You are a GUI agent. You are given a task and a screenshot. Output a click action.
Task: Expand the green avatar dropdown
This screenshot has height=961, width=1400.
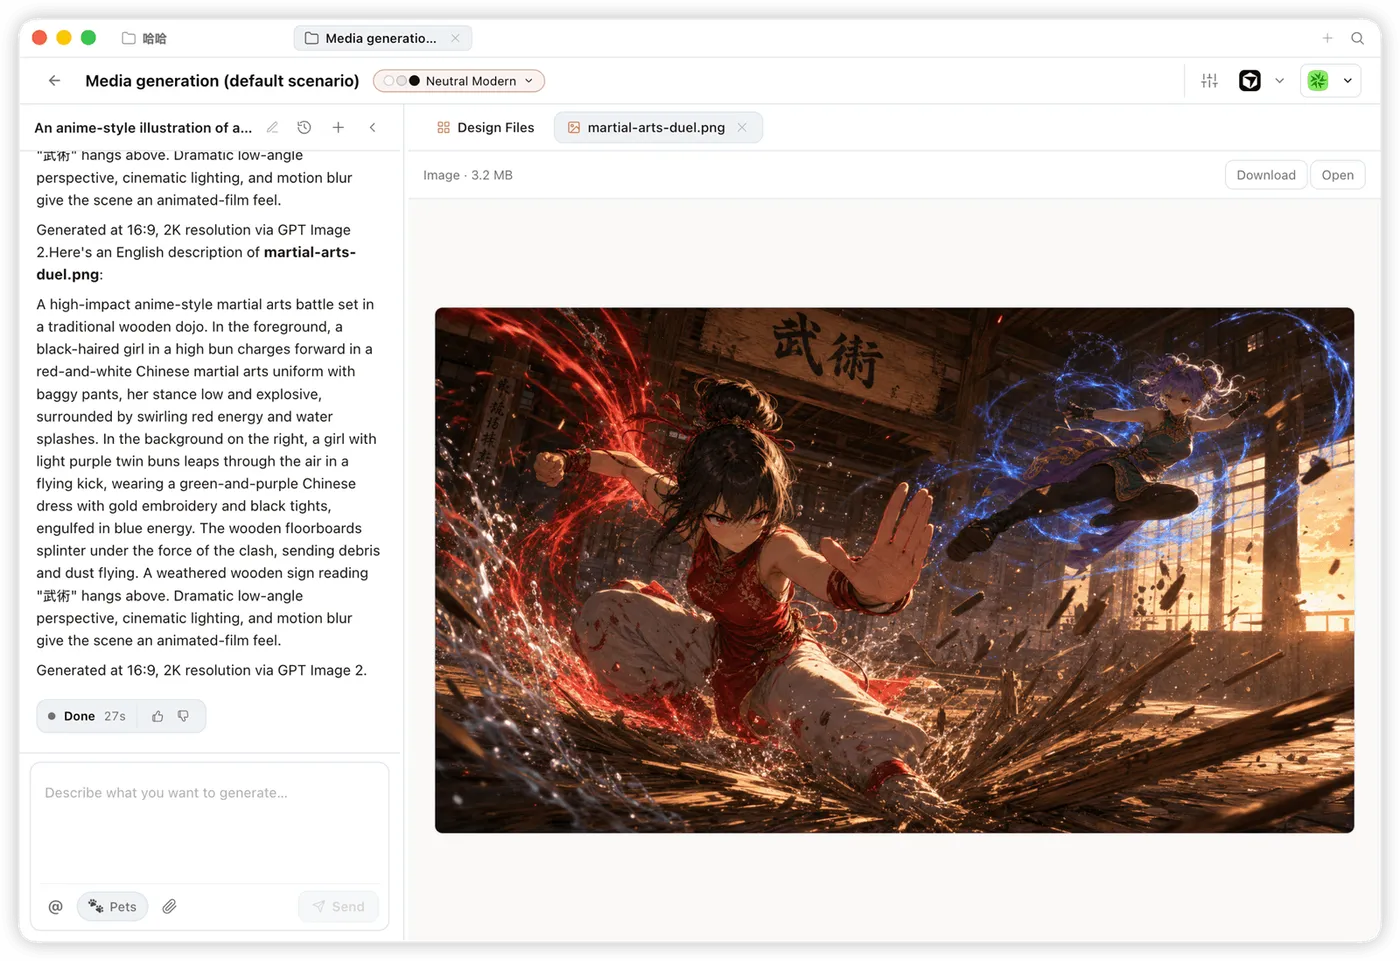click(1348, 81)
